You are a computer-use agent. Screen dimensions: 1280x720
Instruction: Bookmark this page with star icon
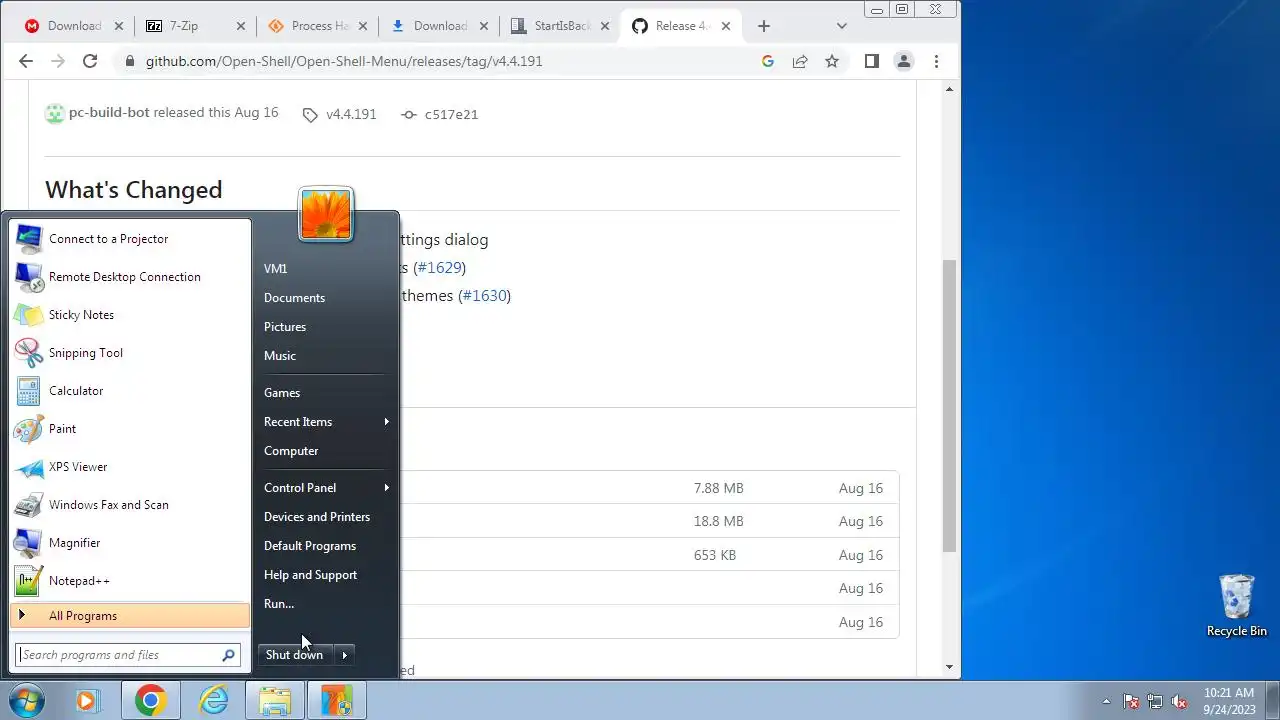click(x=832, y=61)
